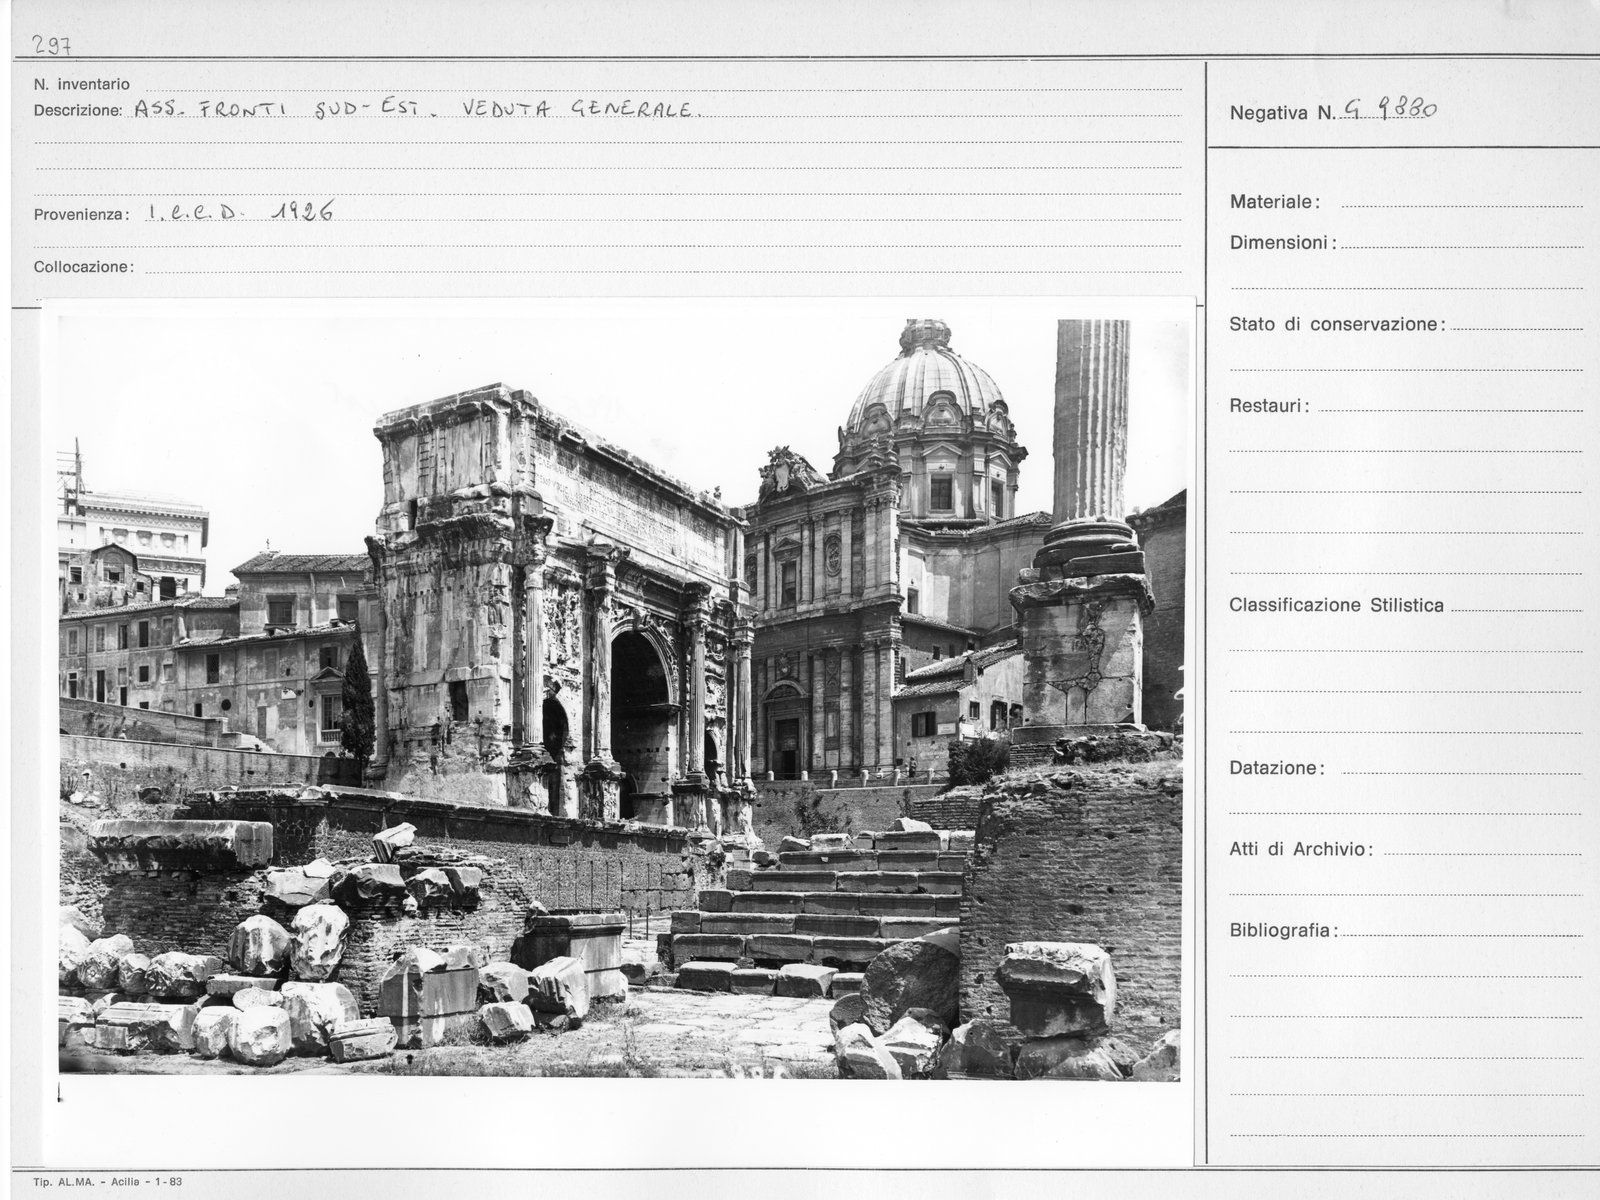Viewport: 1600px width, 1200px height.
Task: Click the 'Atti di Archivio:' label
Action: click(x=1301, y=849)
